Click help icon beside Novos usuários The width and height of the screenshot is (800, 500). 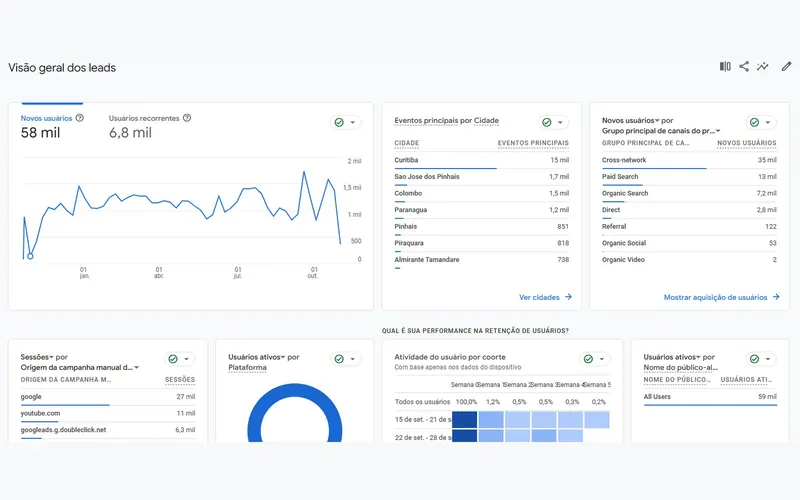point(80,118)
